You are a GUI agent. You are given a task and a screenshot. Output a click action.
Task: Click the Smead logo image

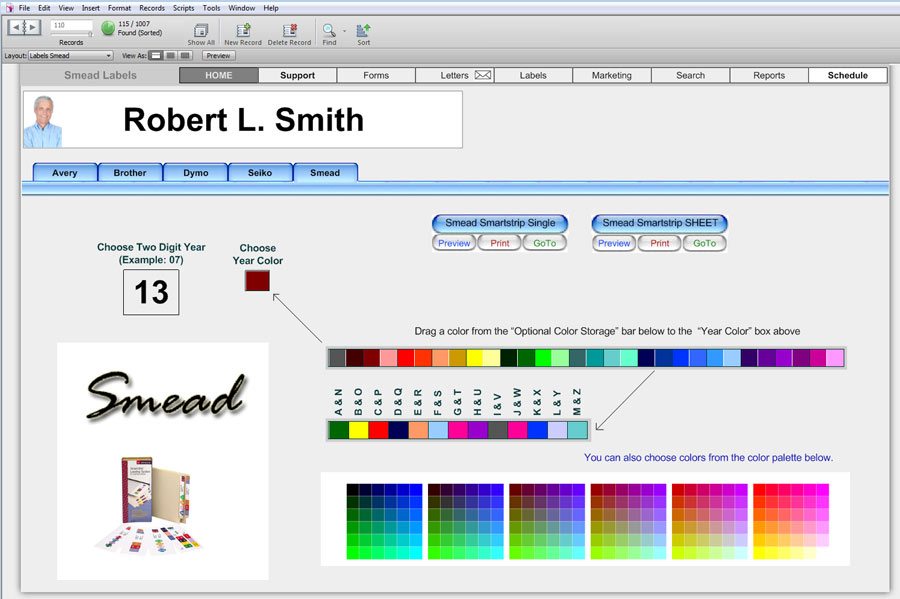(x=167, y=396)
